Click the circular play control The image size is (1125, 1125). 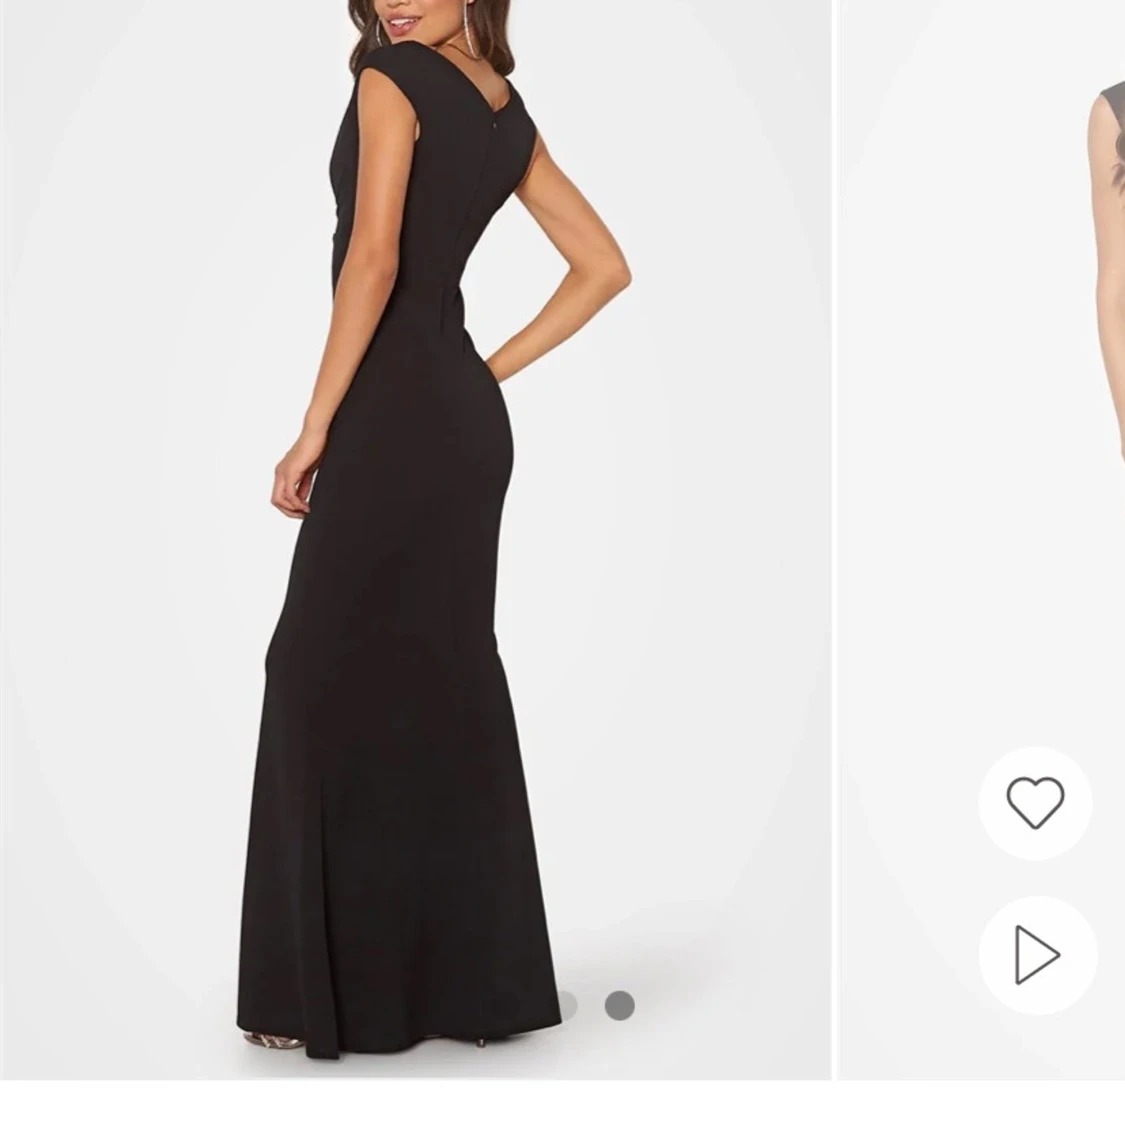pos(1037,955)
